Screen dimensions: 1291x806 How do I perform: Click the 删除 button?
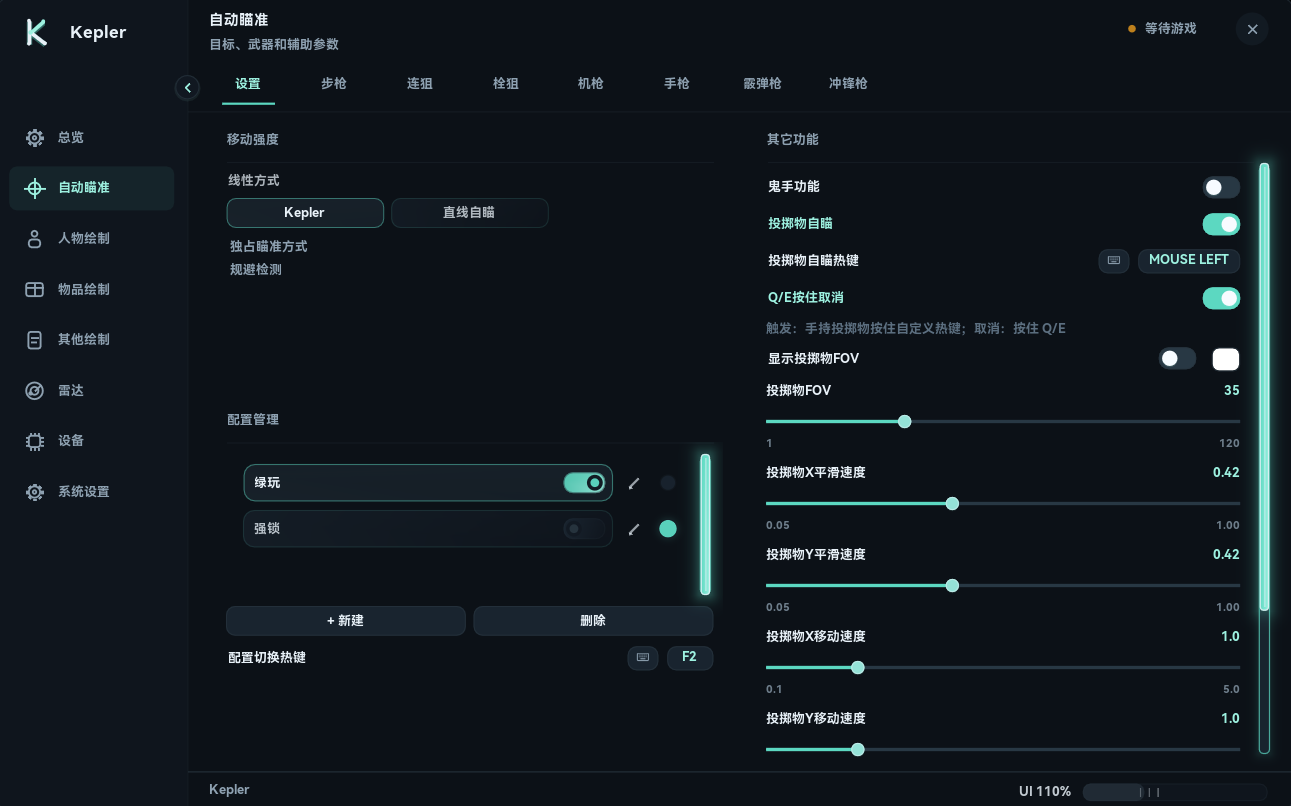[x=593, y=621]
